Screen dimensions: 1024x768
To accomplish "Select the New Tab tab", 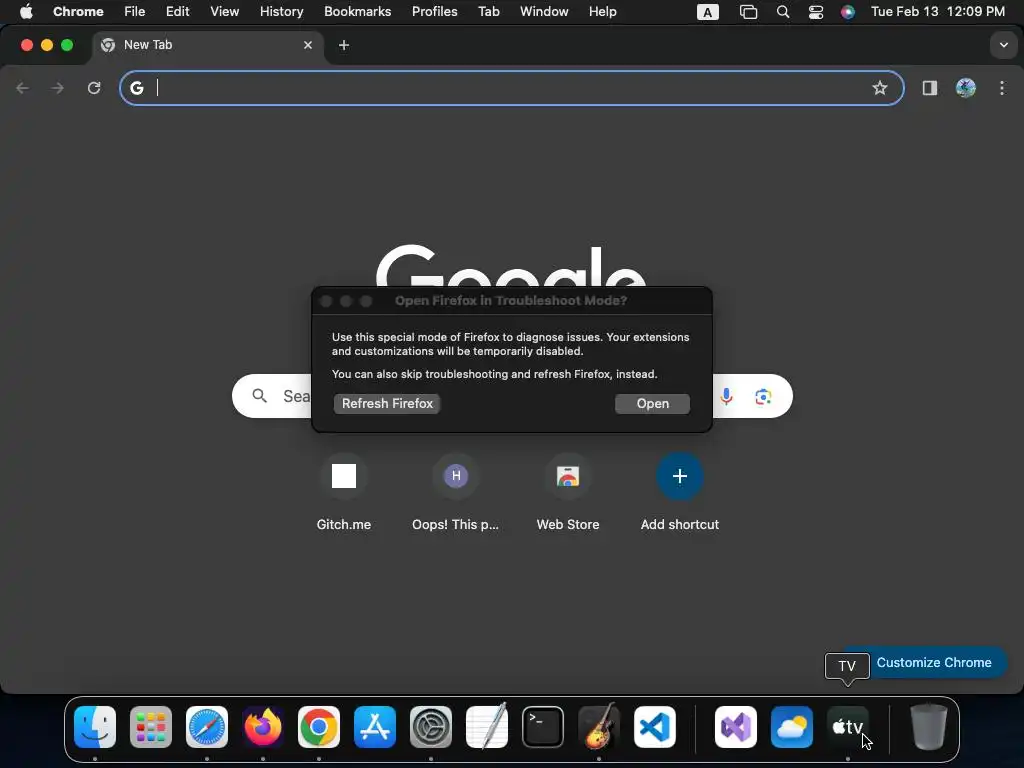I will point(206,45).
